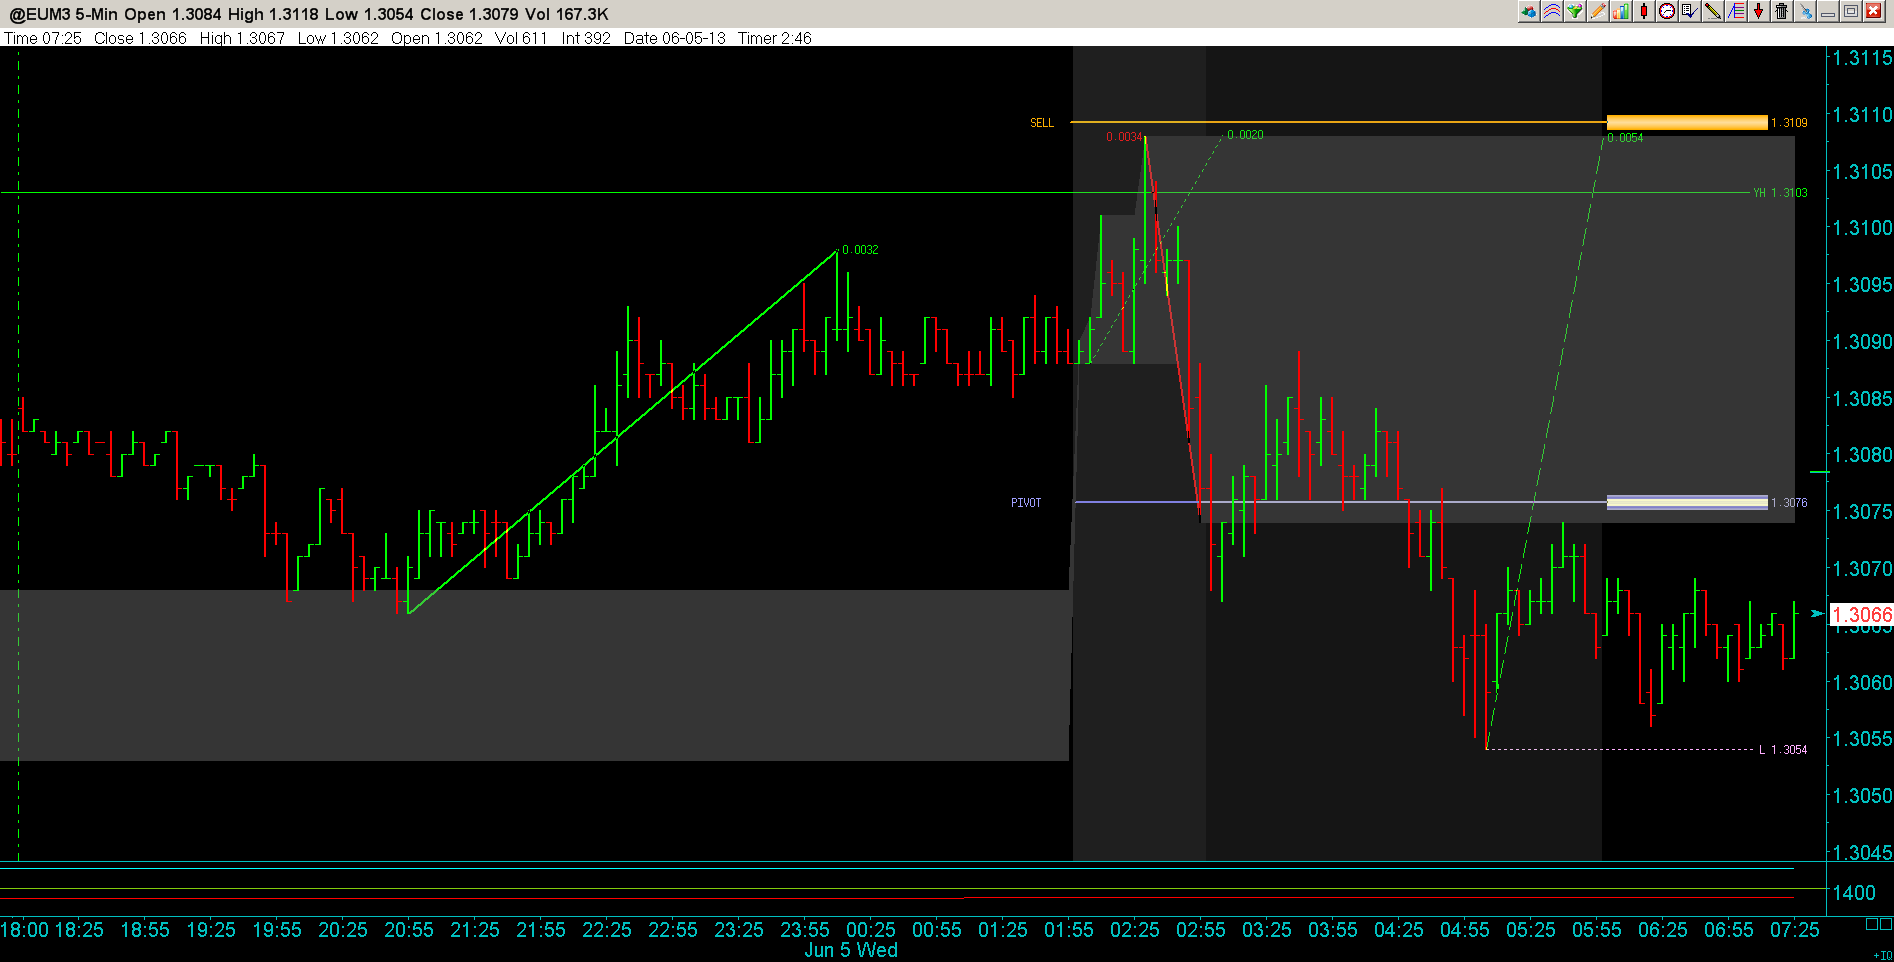
Task: Click the orange 1.3109 sell price marker
Action: (1687, 123)
